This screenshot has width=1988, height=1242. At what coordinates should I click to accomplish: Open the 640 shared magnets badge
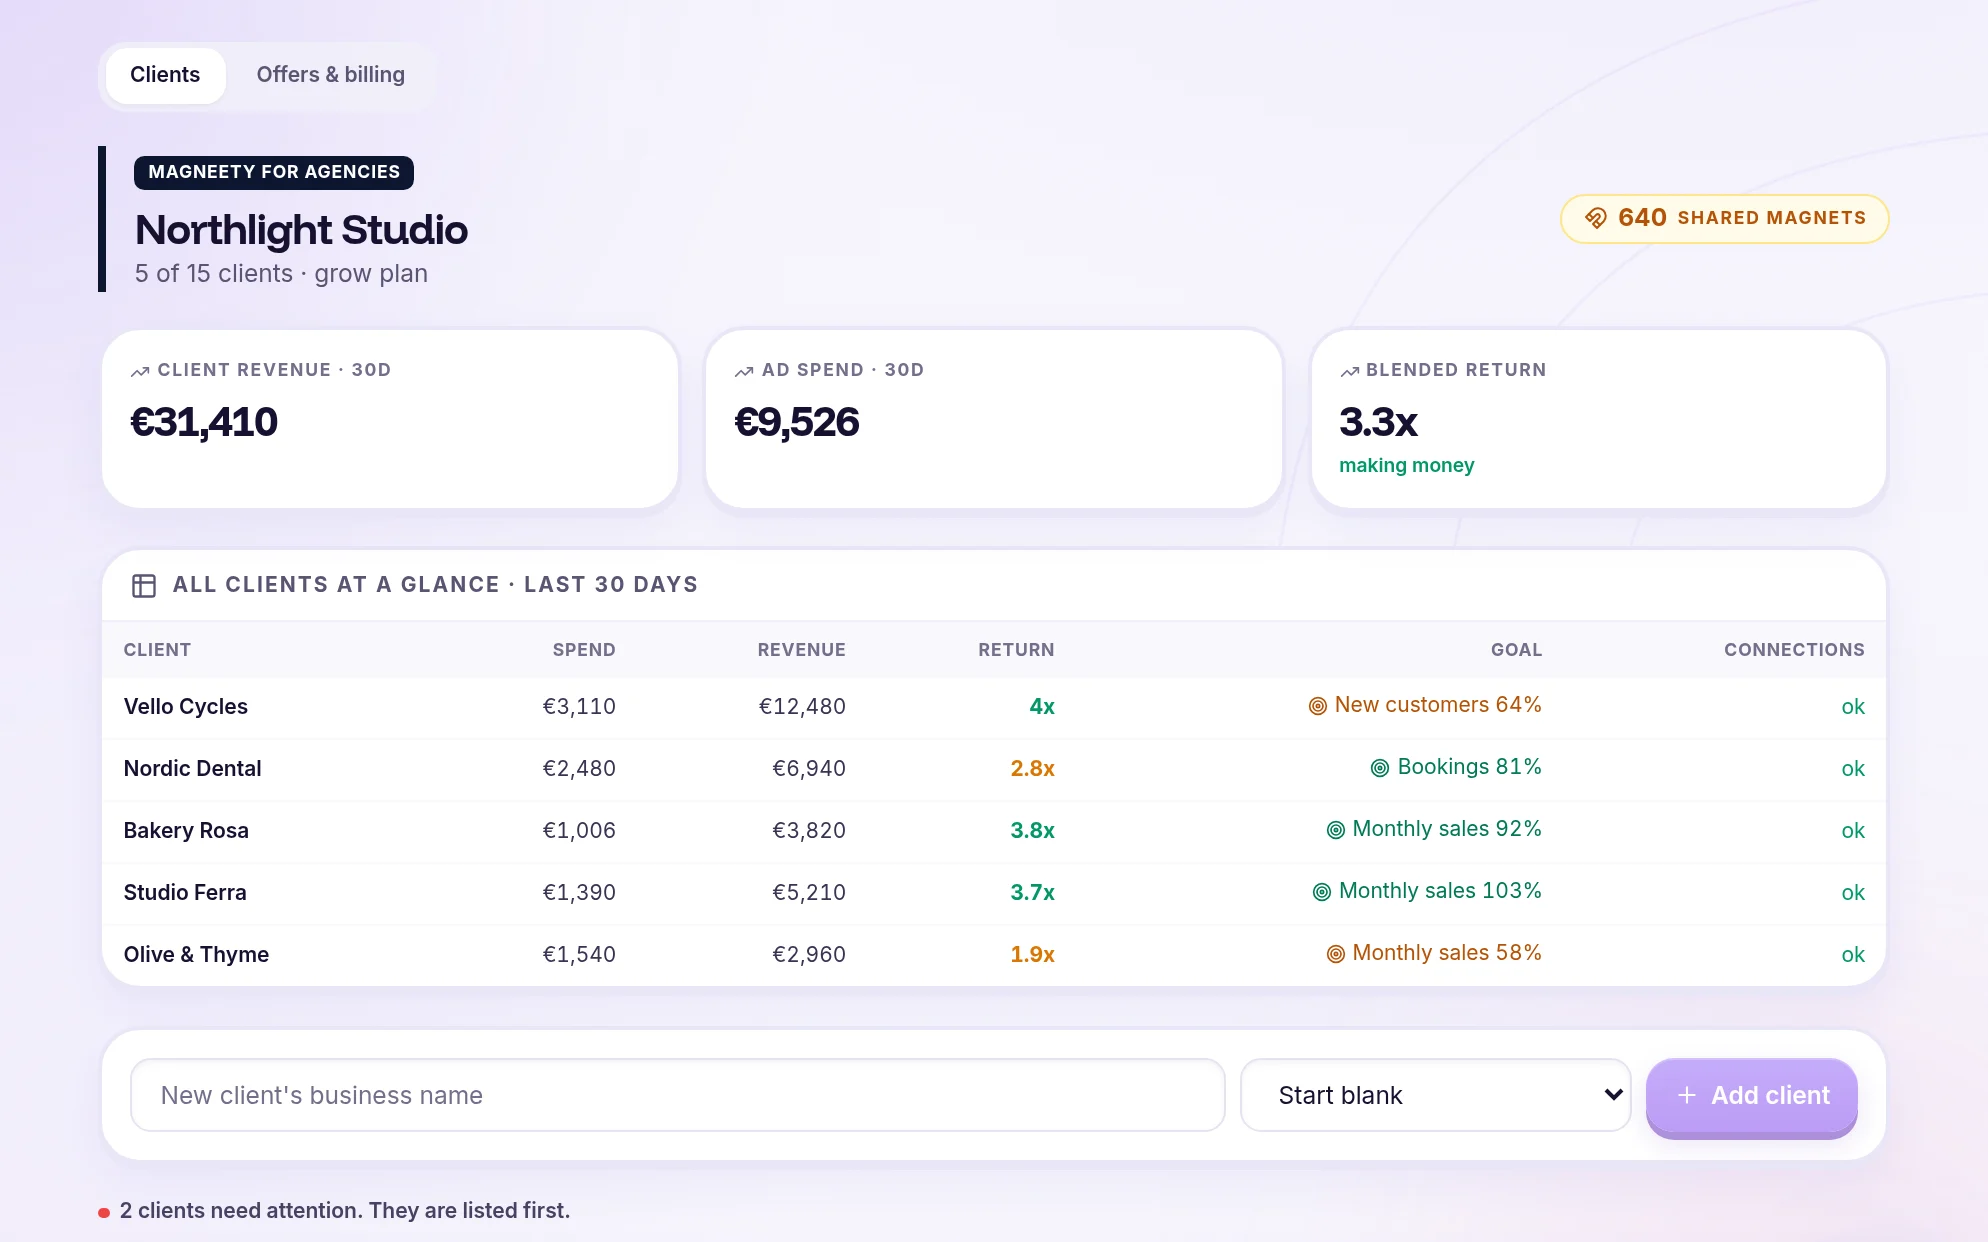[1725, 218]
